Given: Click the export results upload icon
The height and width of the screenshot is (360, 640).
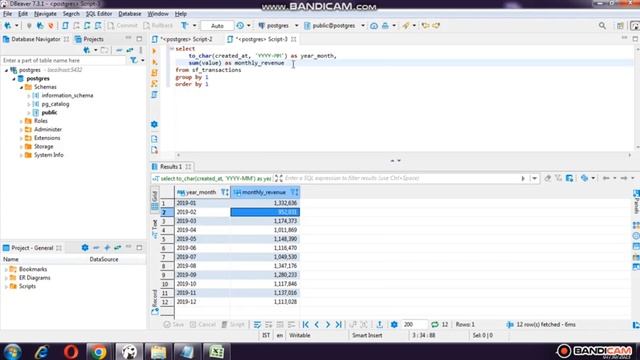Looking at the screenshot, I should tap(380, 324).
